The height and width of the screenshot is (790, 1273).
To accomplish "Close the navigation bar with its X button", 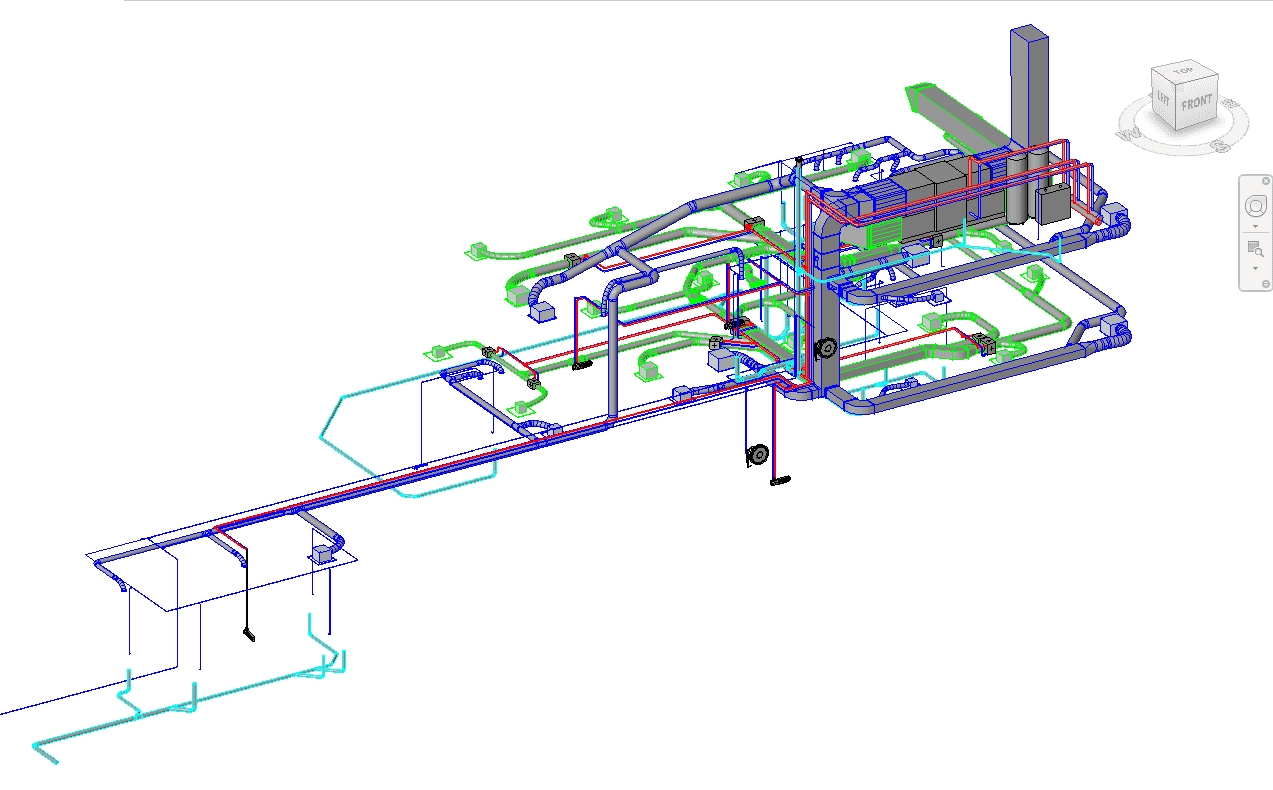I will pos(1266,180).
